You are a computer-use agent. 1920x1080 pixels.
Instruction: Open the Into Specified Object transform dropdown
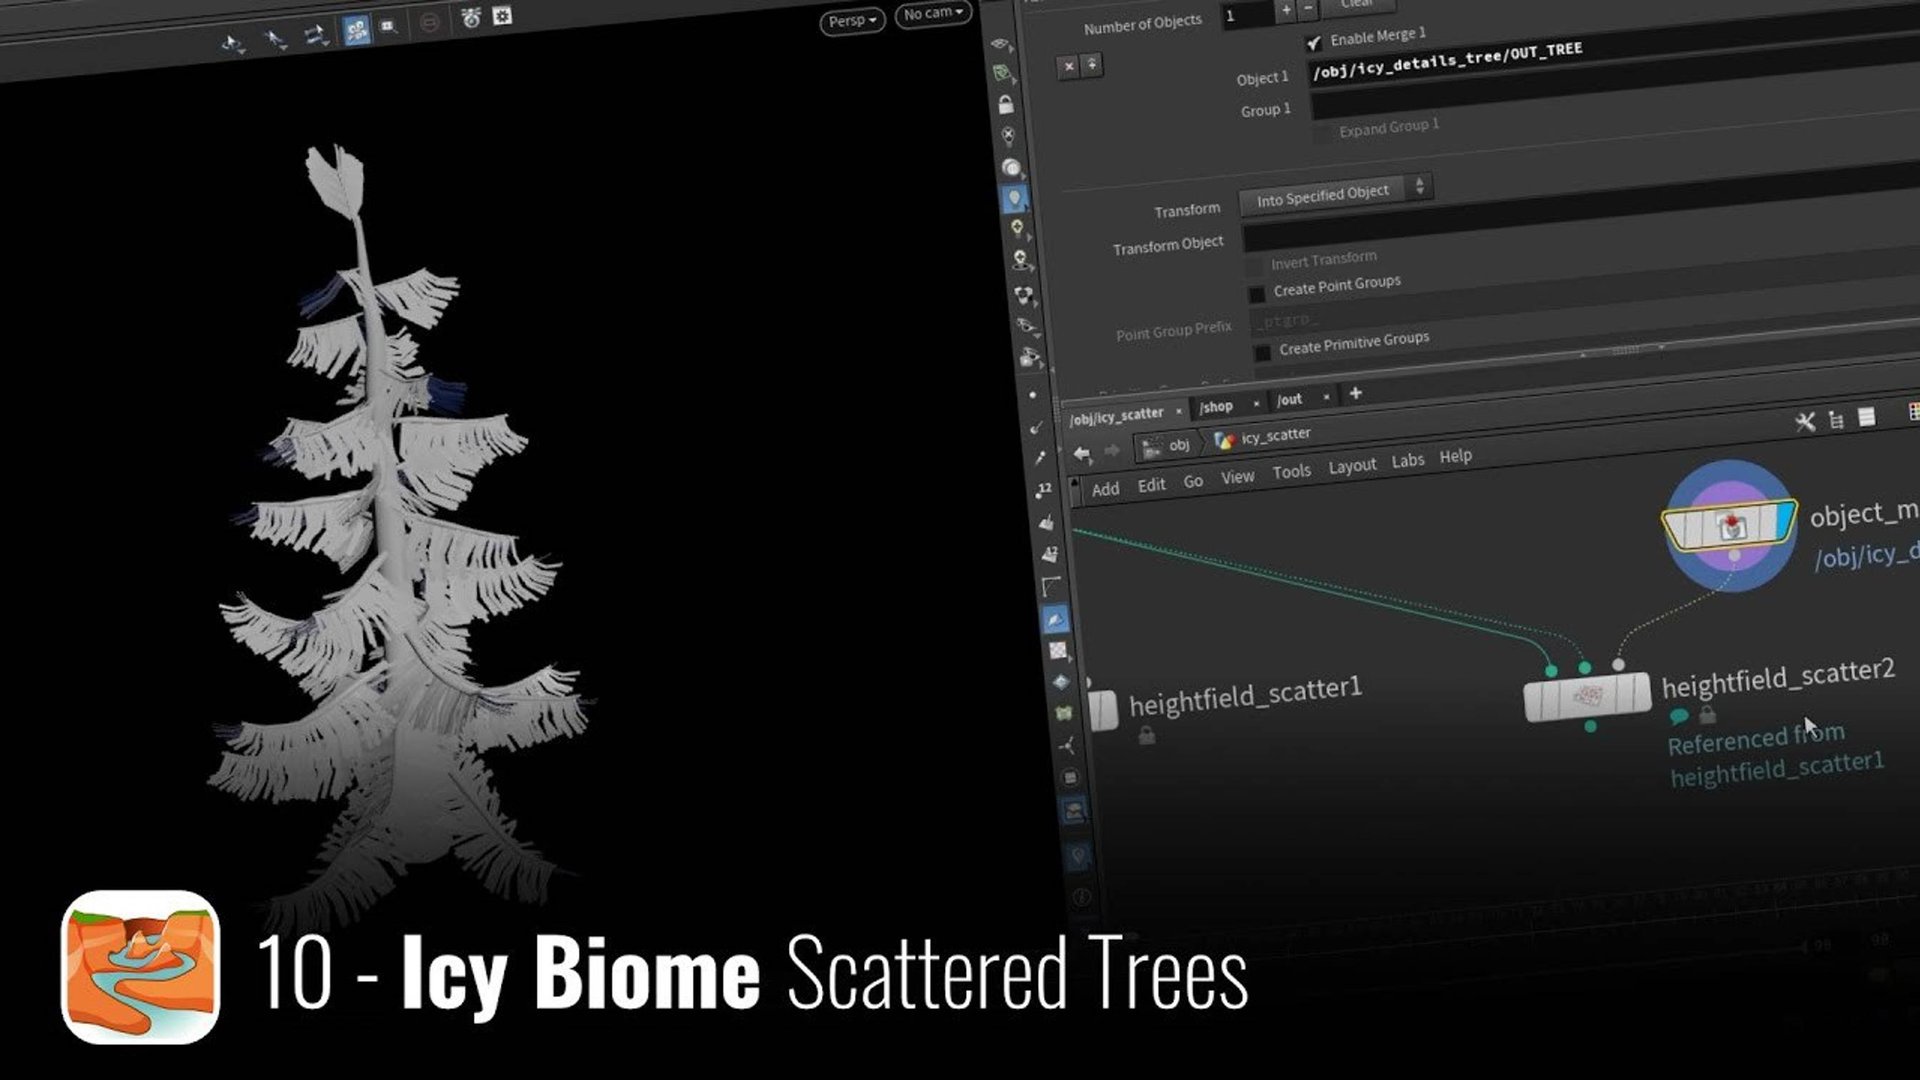1330,190
